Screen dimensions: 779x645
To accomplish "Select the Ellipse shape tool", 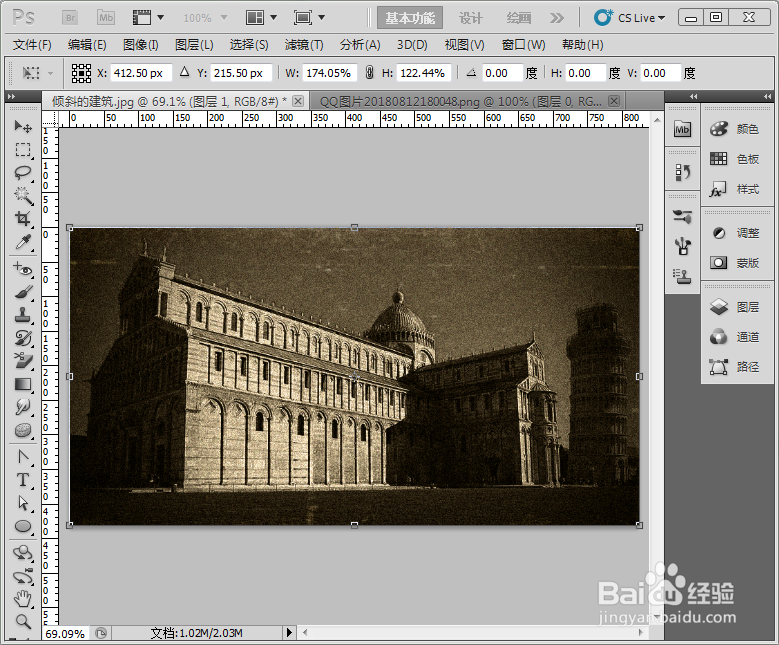I will click(x=23, y=526).
